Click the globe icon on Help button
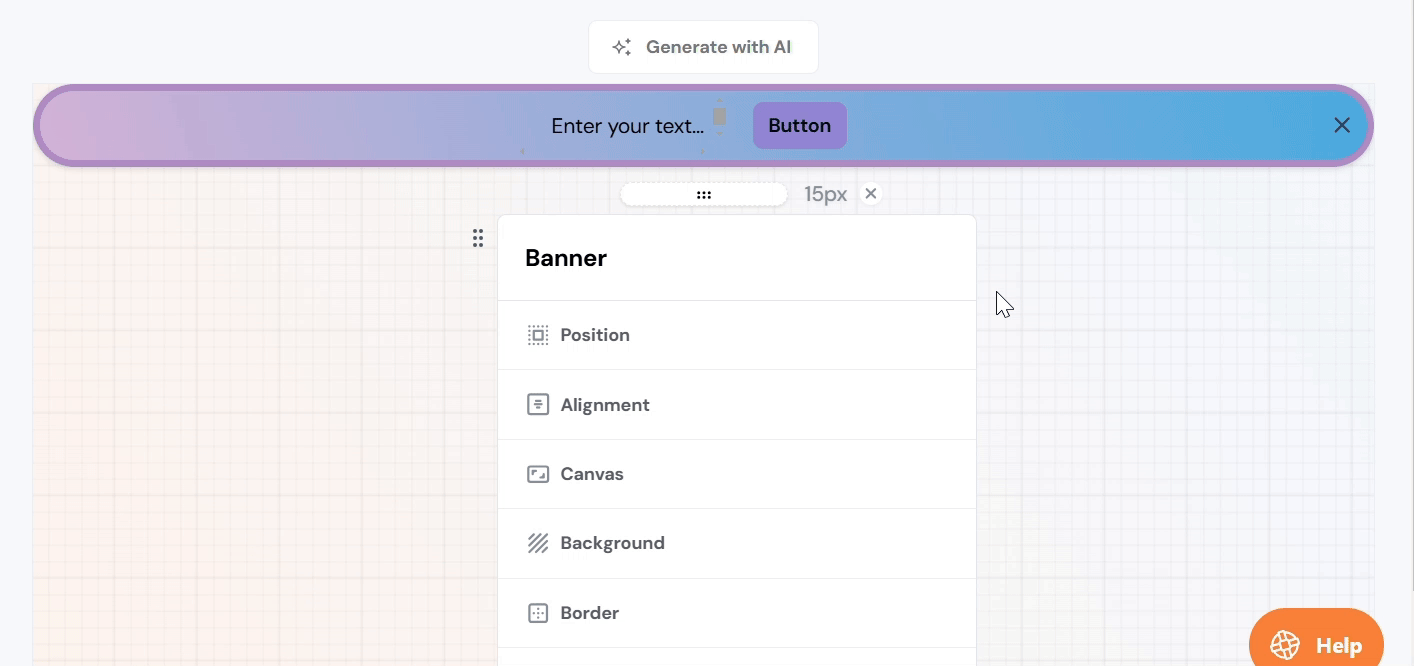This screenshot has height=666, width=1414. click(x=1285, y=645)
